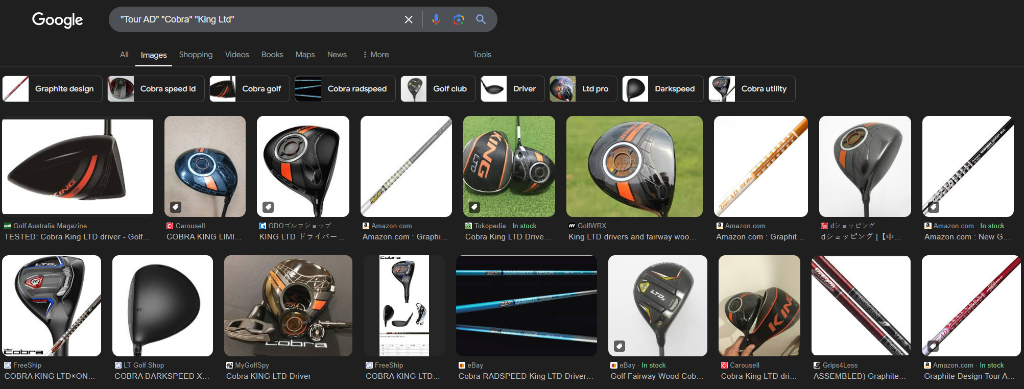The width and height of the screenshot is (1024, 389).
Task: Choose the Golf club filter chip
Action: pos(438,89)
